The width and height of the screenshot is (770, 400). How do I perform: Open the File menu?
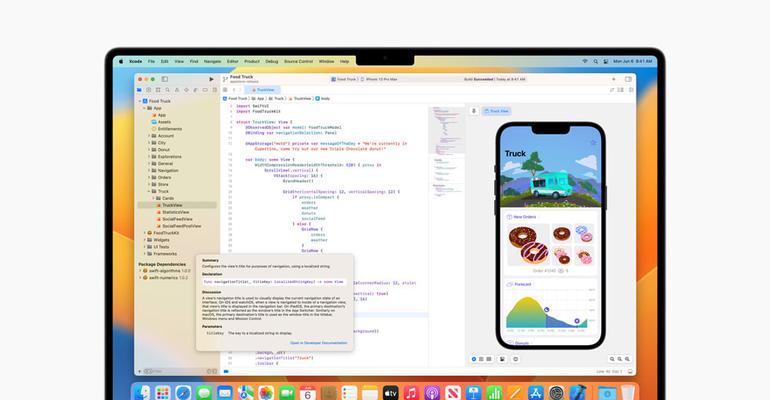click(x=151, y=61)
